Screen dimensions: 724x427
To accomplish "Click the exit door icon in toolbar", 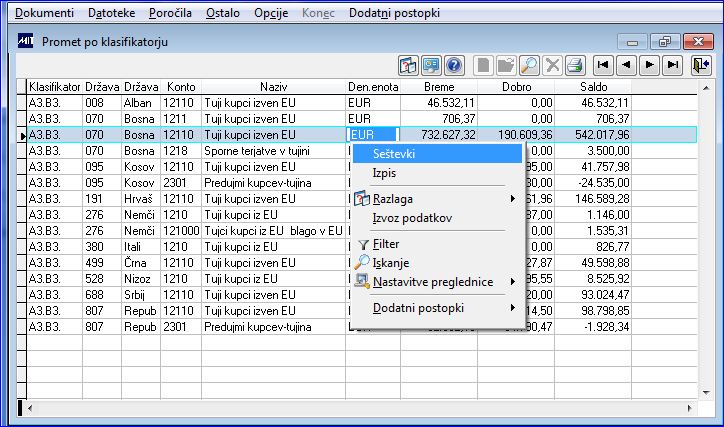I will [701, 66].
